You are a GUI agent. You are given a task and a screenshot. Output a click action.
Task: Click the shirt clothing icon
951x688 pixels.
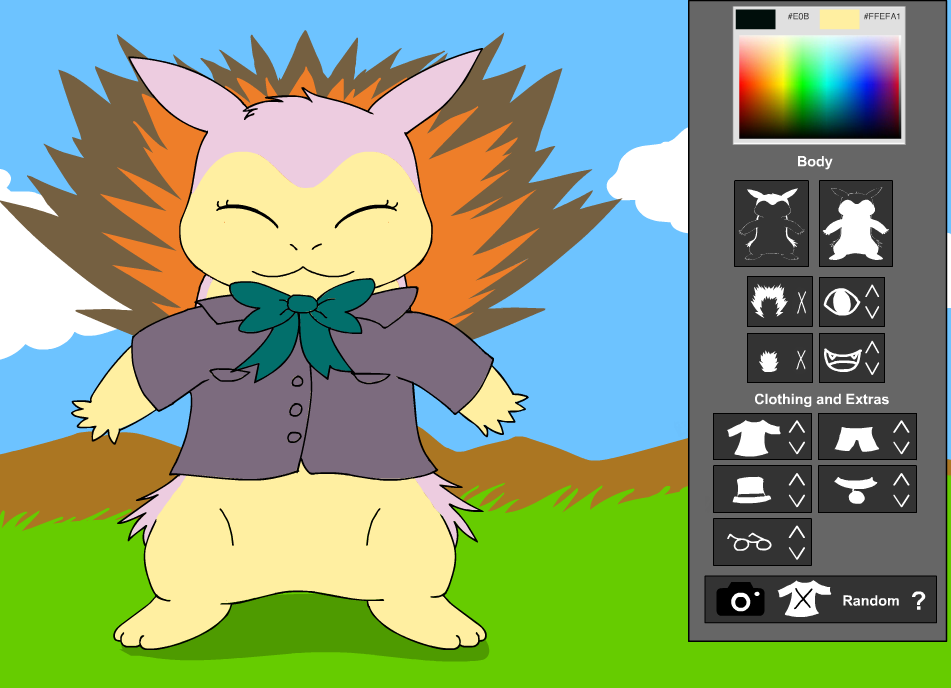754,437
